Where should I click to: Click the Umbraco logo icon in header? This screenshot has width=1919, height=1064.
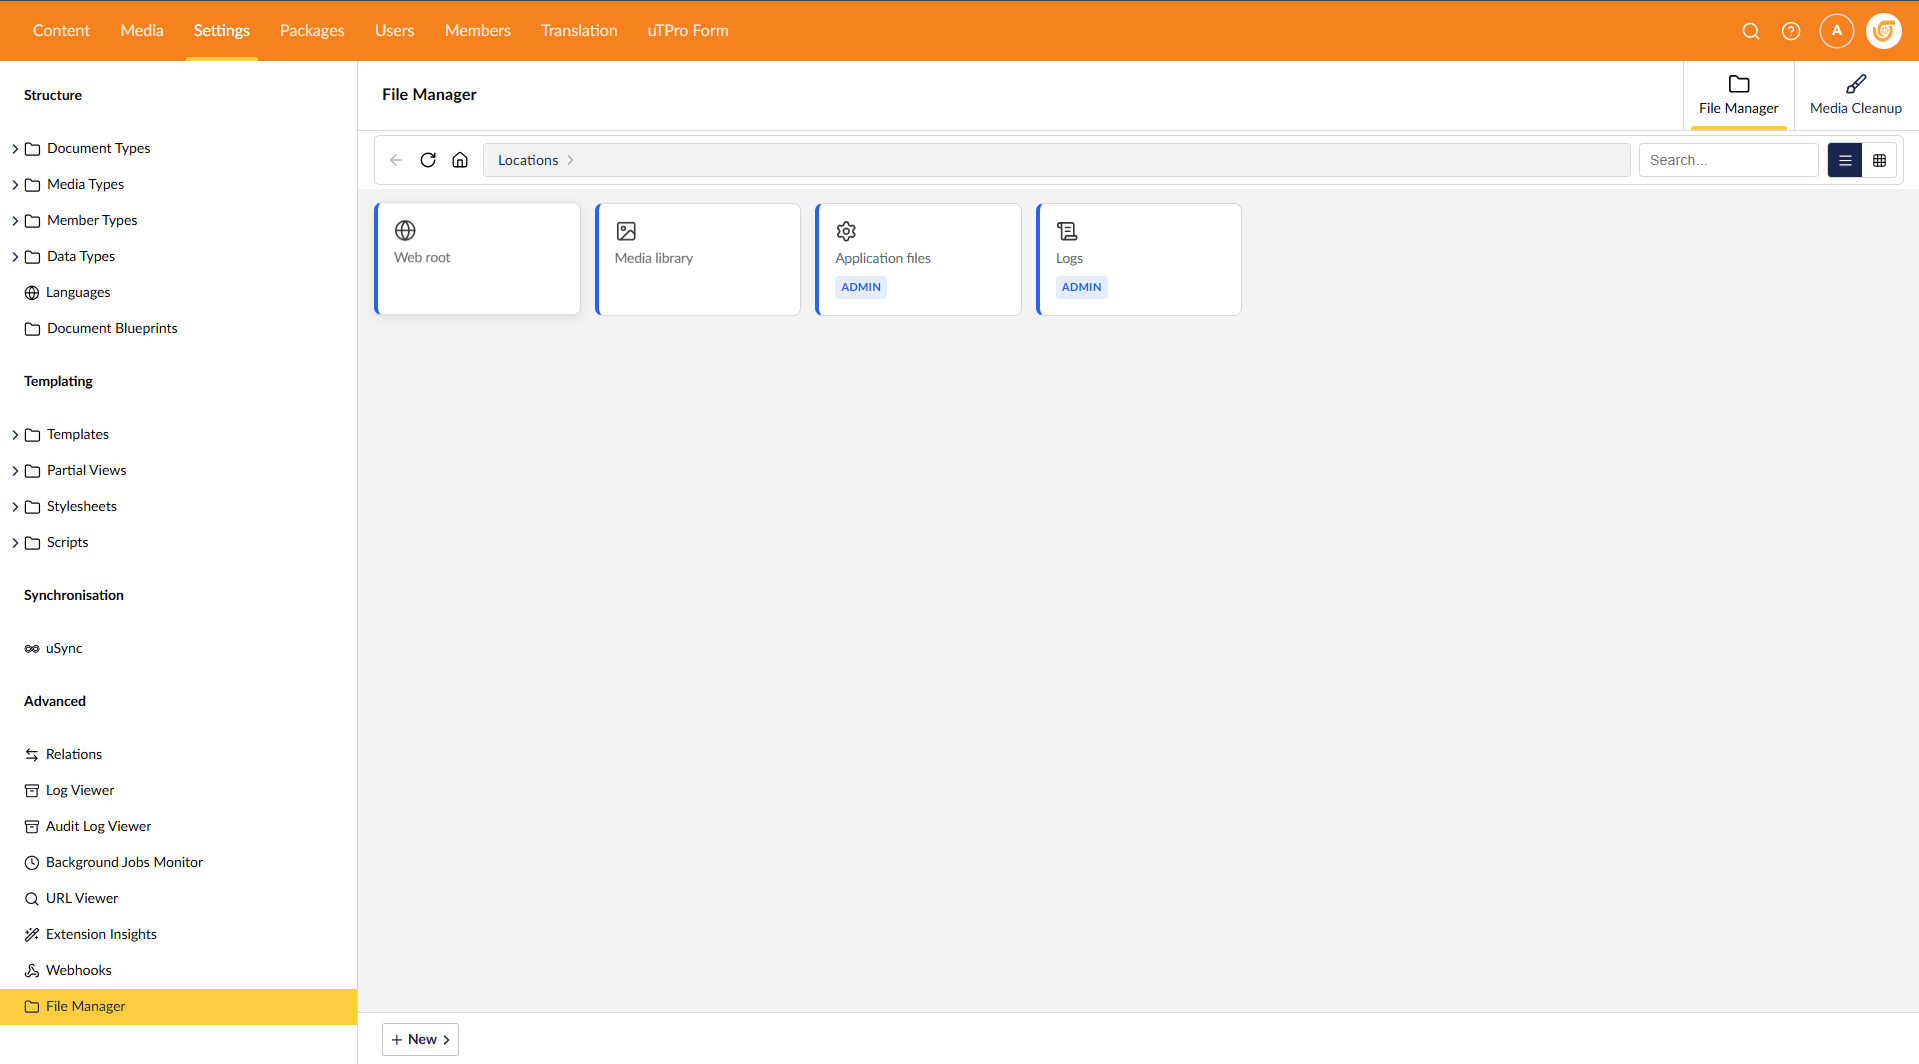click(x=1884, y=31)
